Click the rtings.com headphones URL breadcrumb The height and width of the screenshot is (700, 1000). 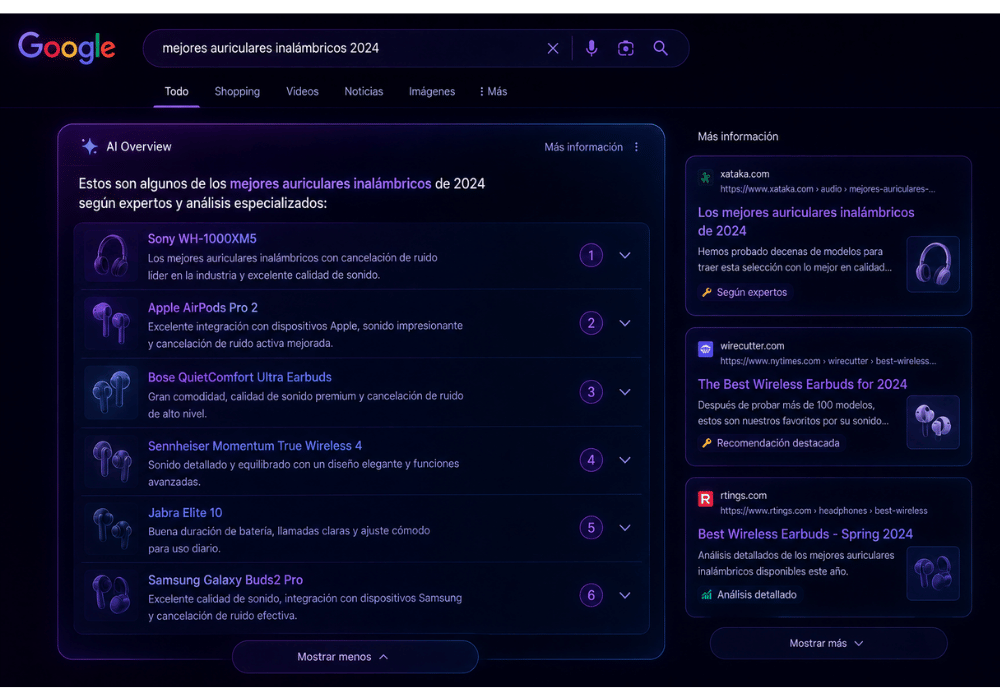823,511
